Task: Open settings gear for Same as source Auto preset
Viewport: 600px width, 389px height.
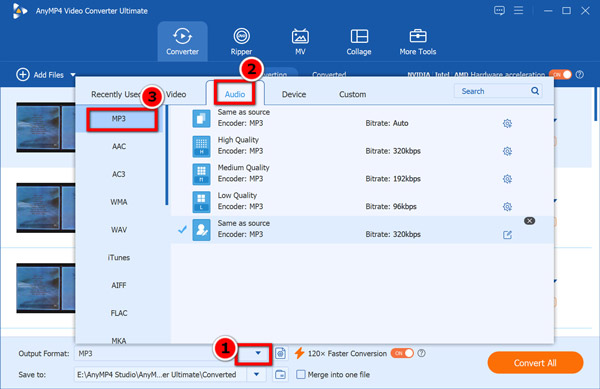Action: [507, 123]
